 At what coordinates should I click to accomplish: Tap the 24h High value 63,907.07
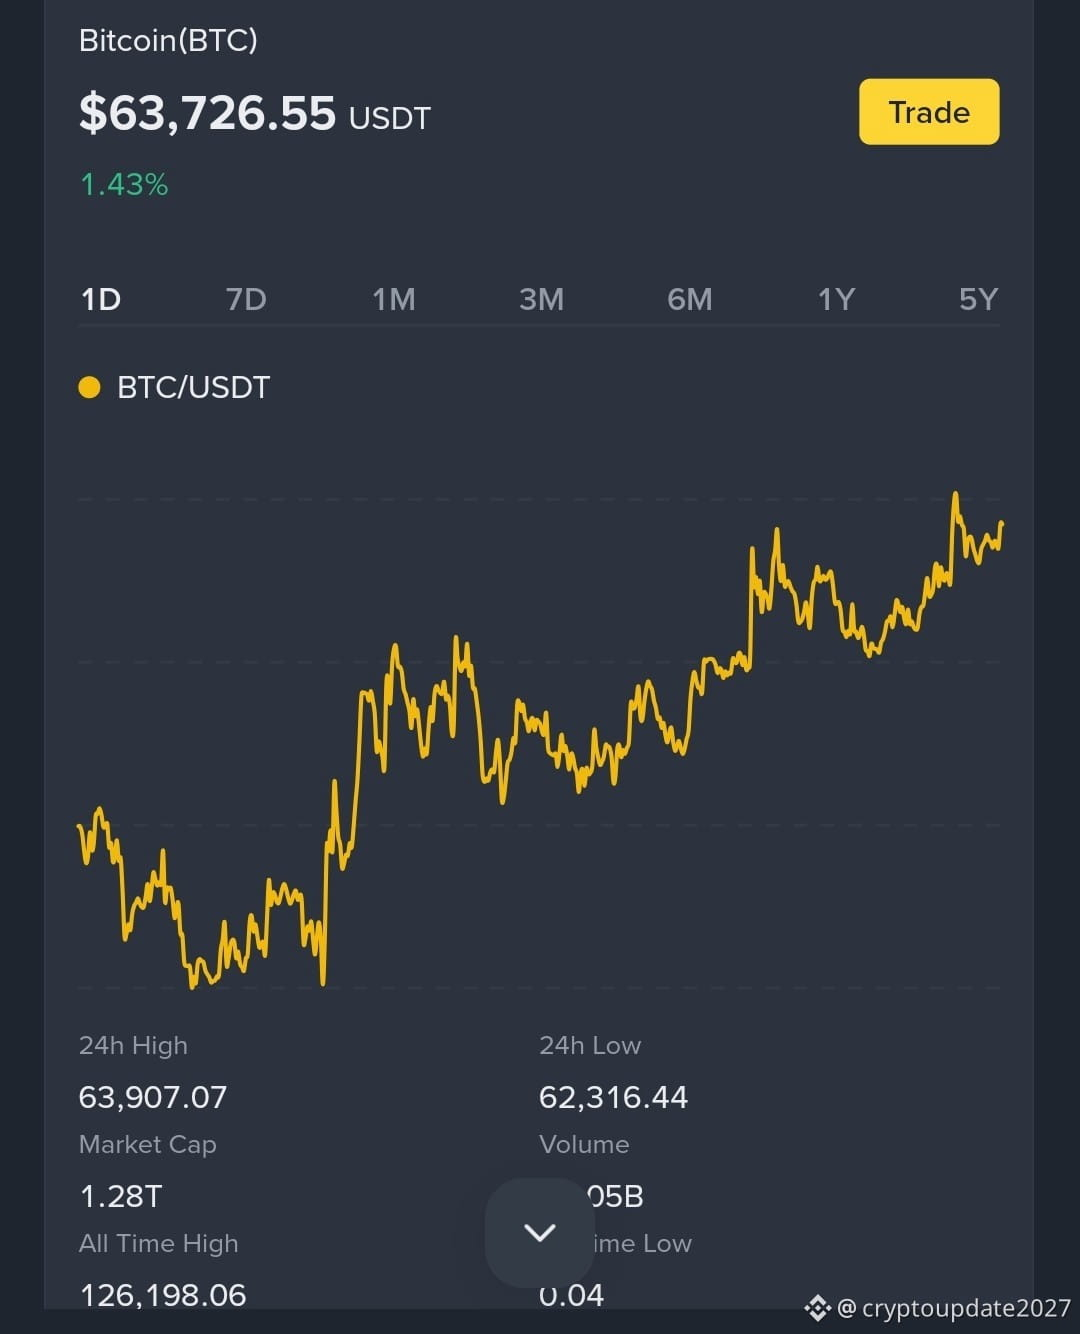click(153, 1097)
